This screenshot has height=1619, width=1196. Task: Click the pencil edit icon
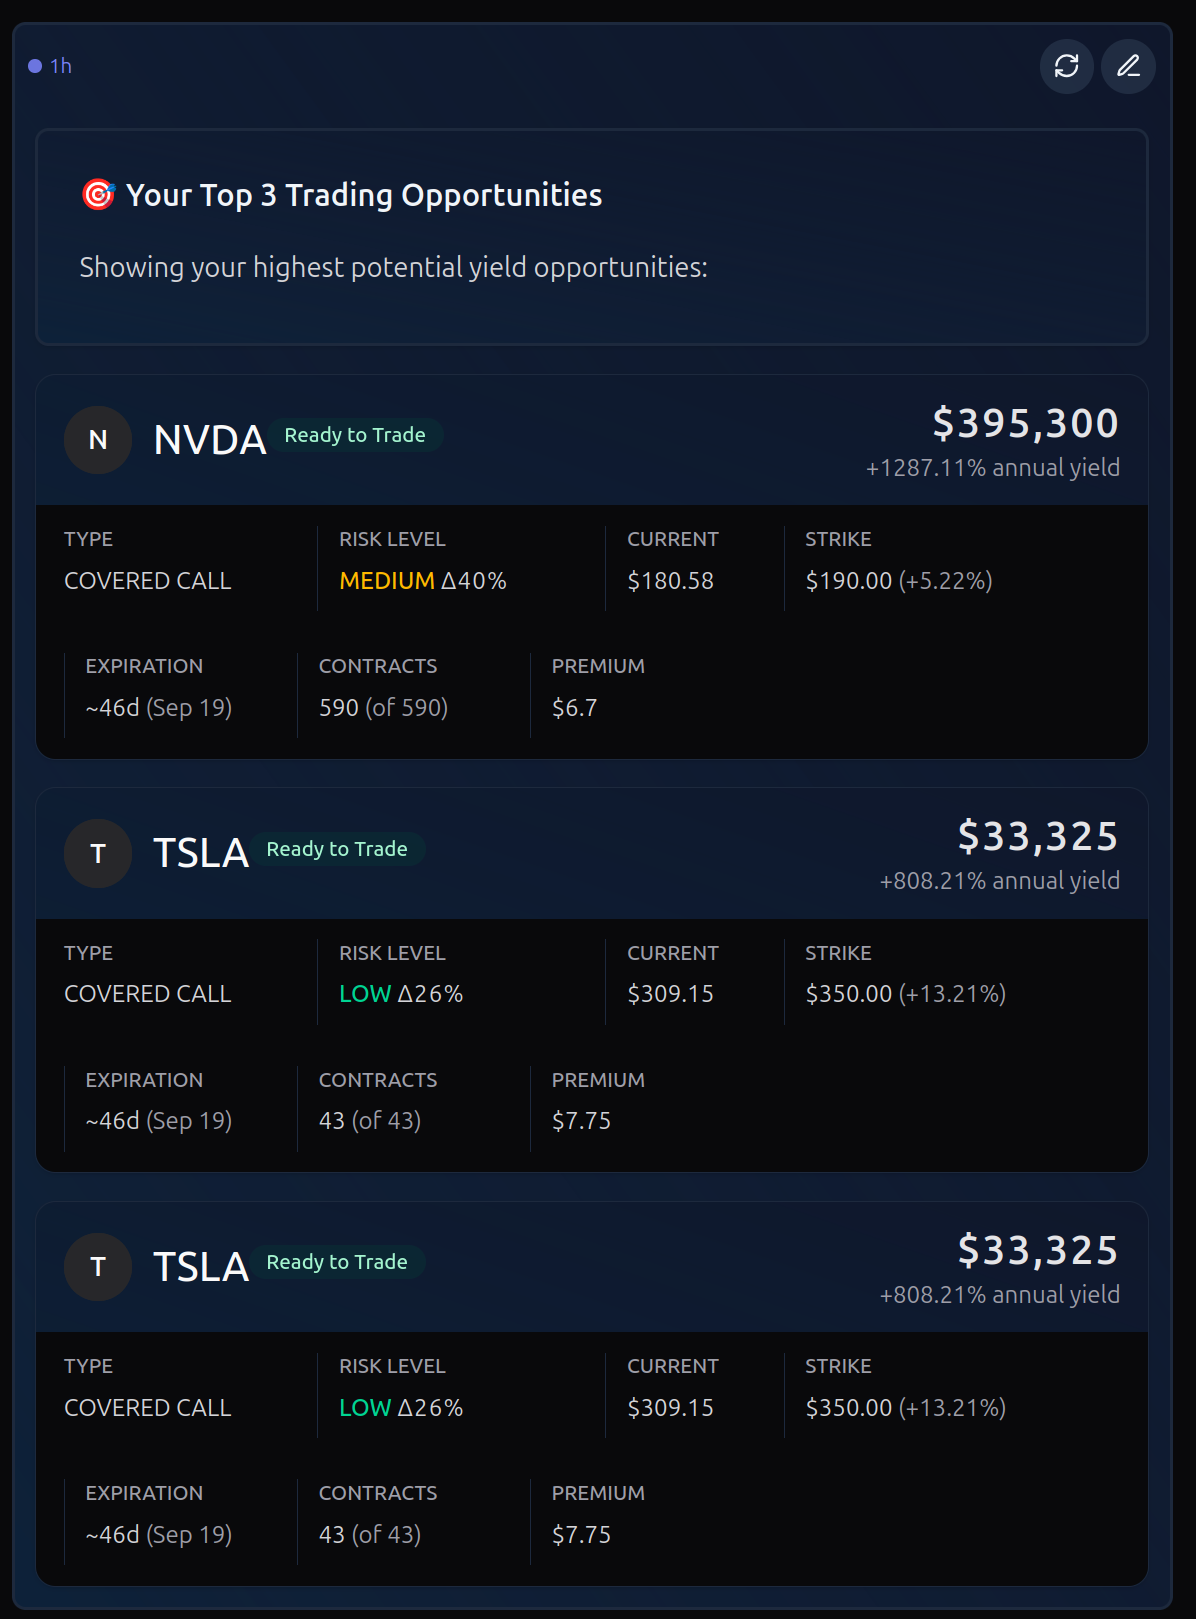(x=1128, y=66)
